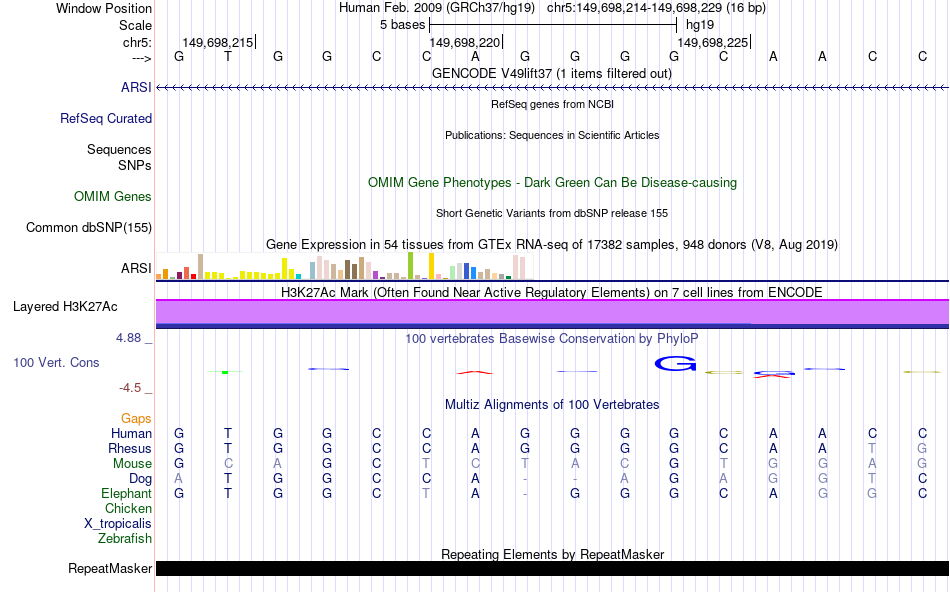950x592 pixels.
Task: Click the Short Genetic Variants from dbSNP title
Action: click(552, 213)
